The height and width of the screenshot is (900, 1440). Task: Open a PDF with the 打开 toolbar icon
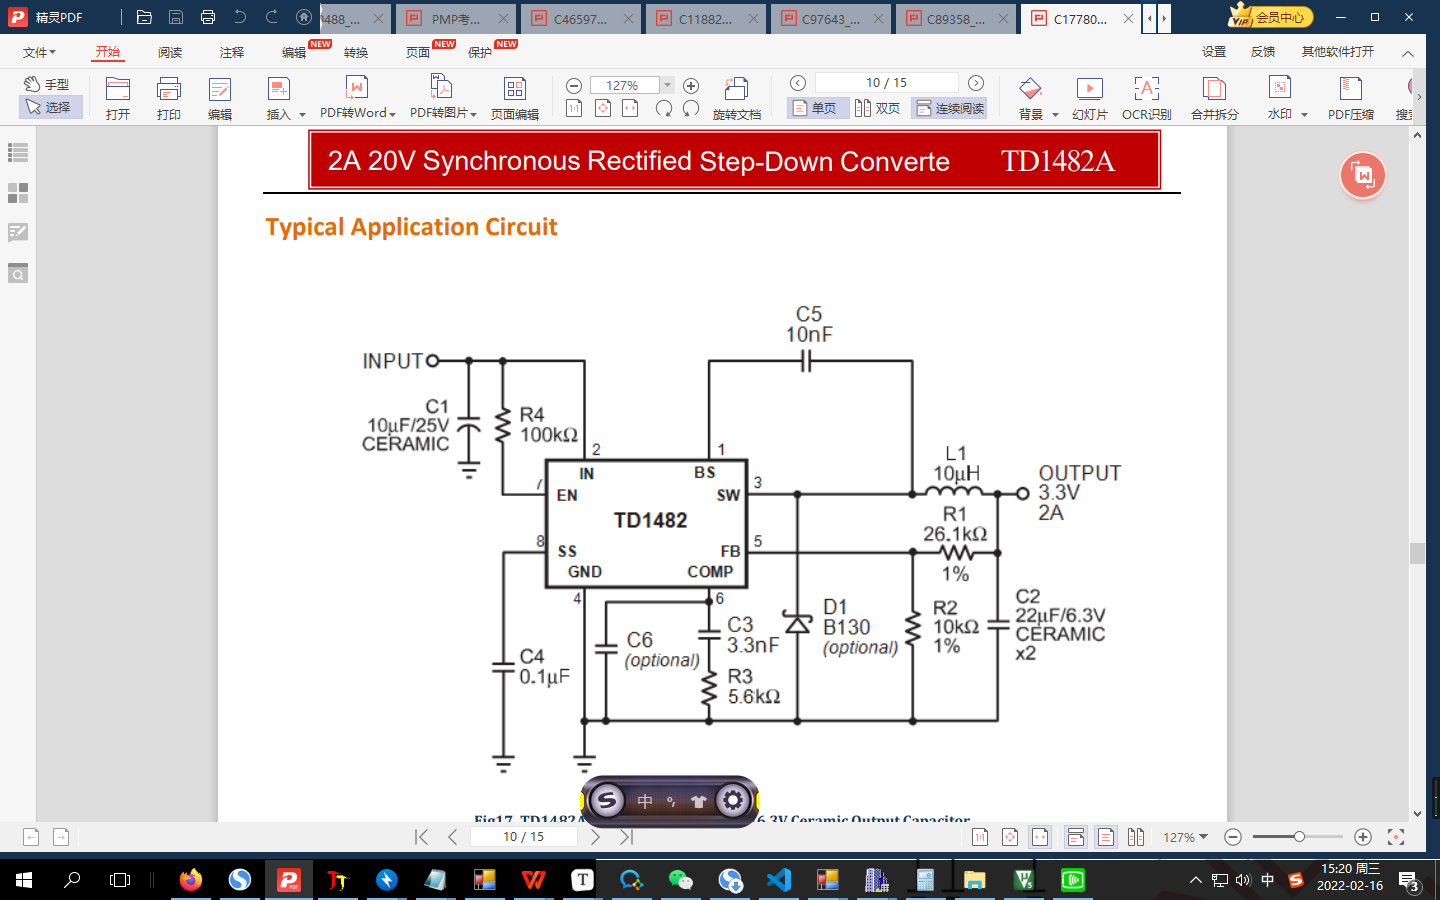[x=118, y=98]
